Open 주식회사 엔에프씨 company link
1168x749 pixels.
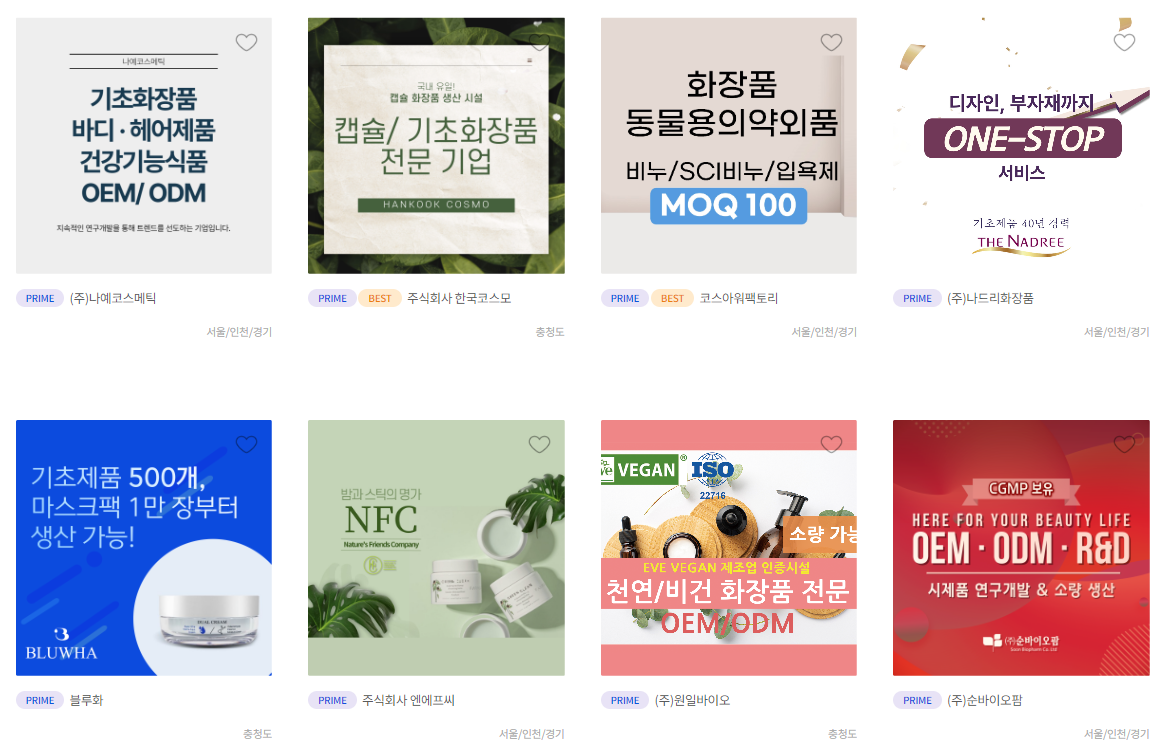[408, 700]
